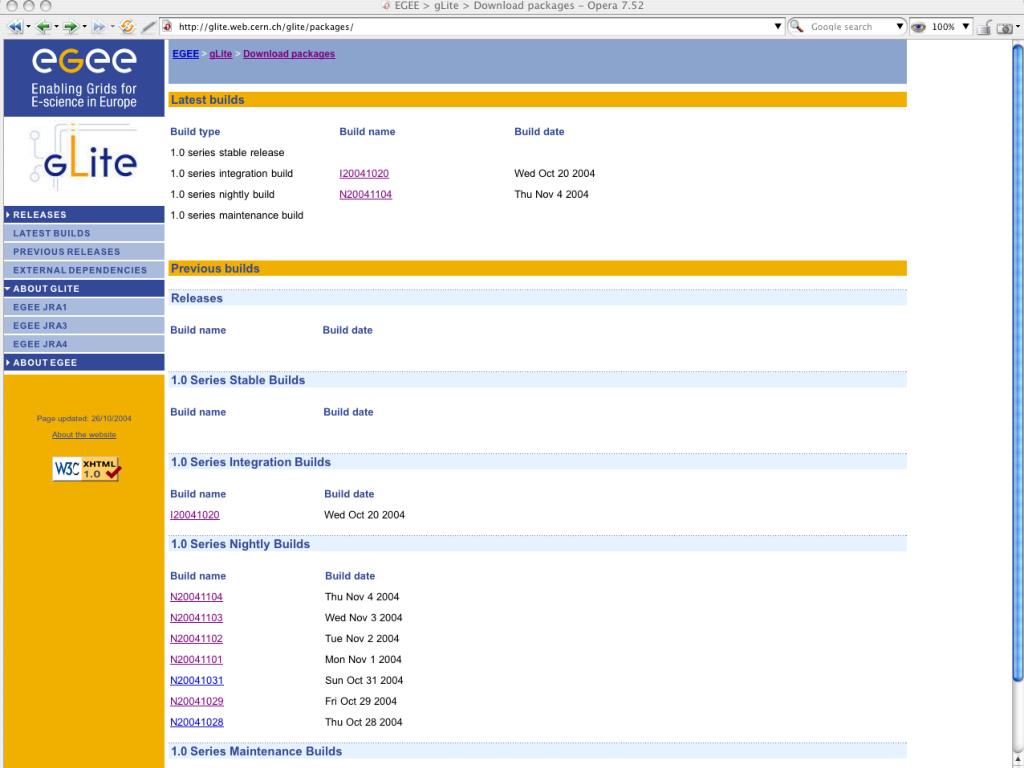This screenshot has width=1024, height=768.
Task: Open nightly build N20041031
Action: 197,680
